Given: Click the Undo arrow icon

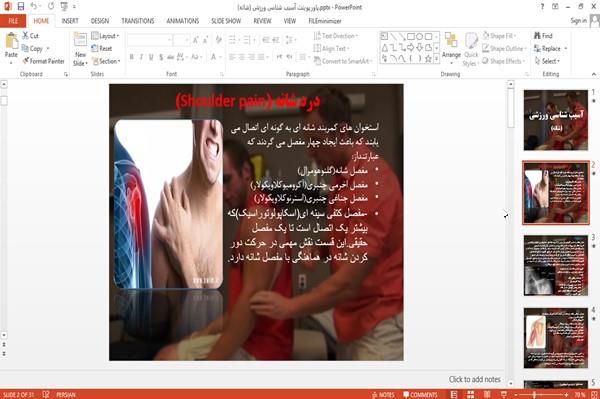Looking at the screenshot, I should (x=34, y=6).
